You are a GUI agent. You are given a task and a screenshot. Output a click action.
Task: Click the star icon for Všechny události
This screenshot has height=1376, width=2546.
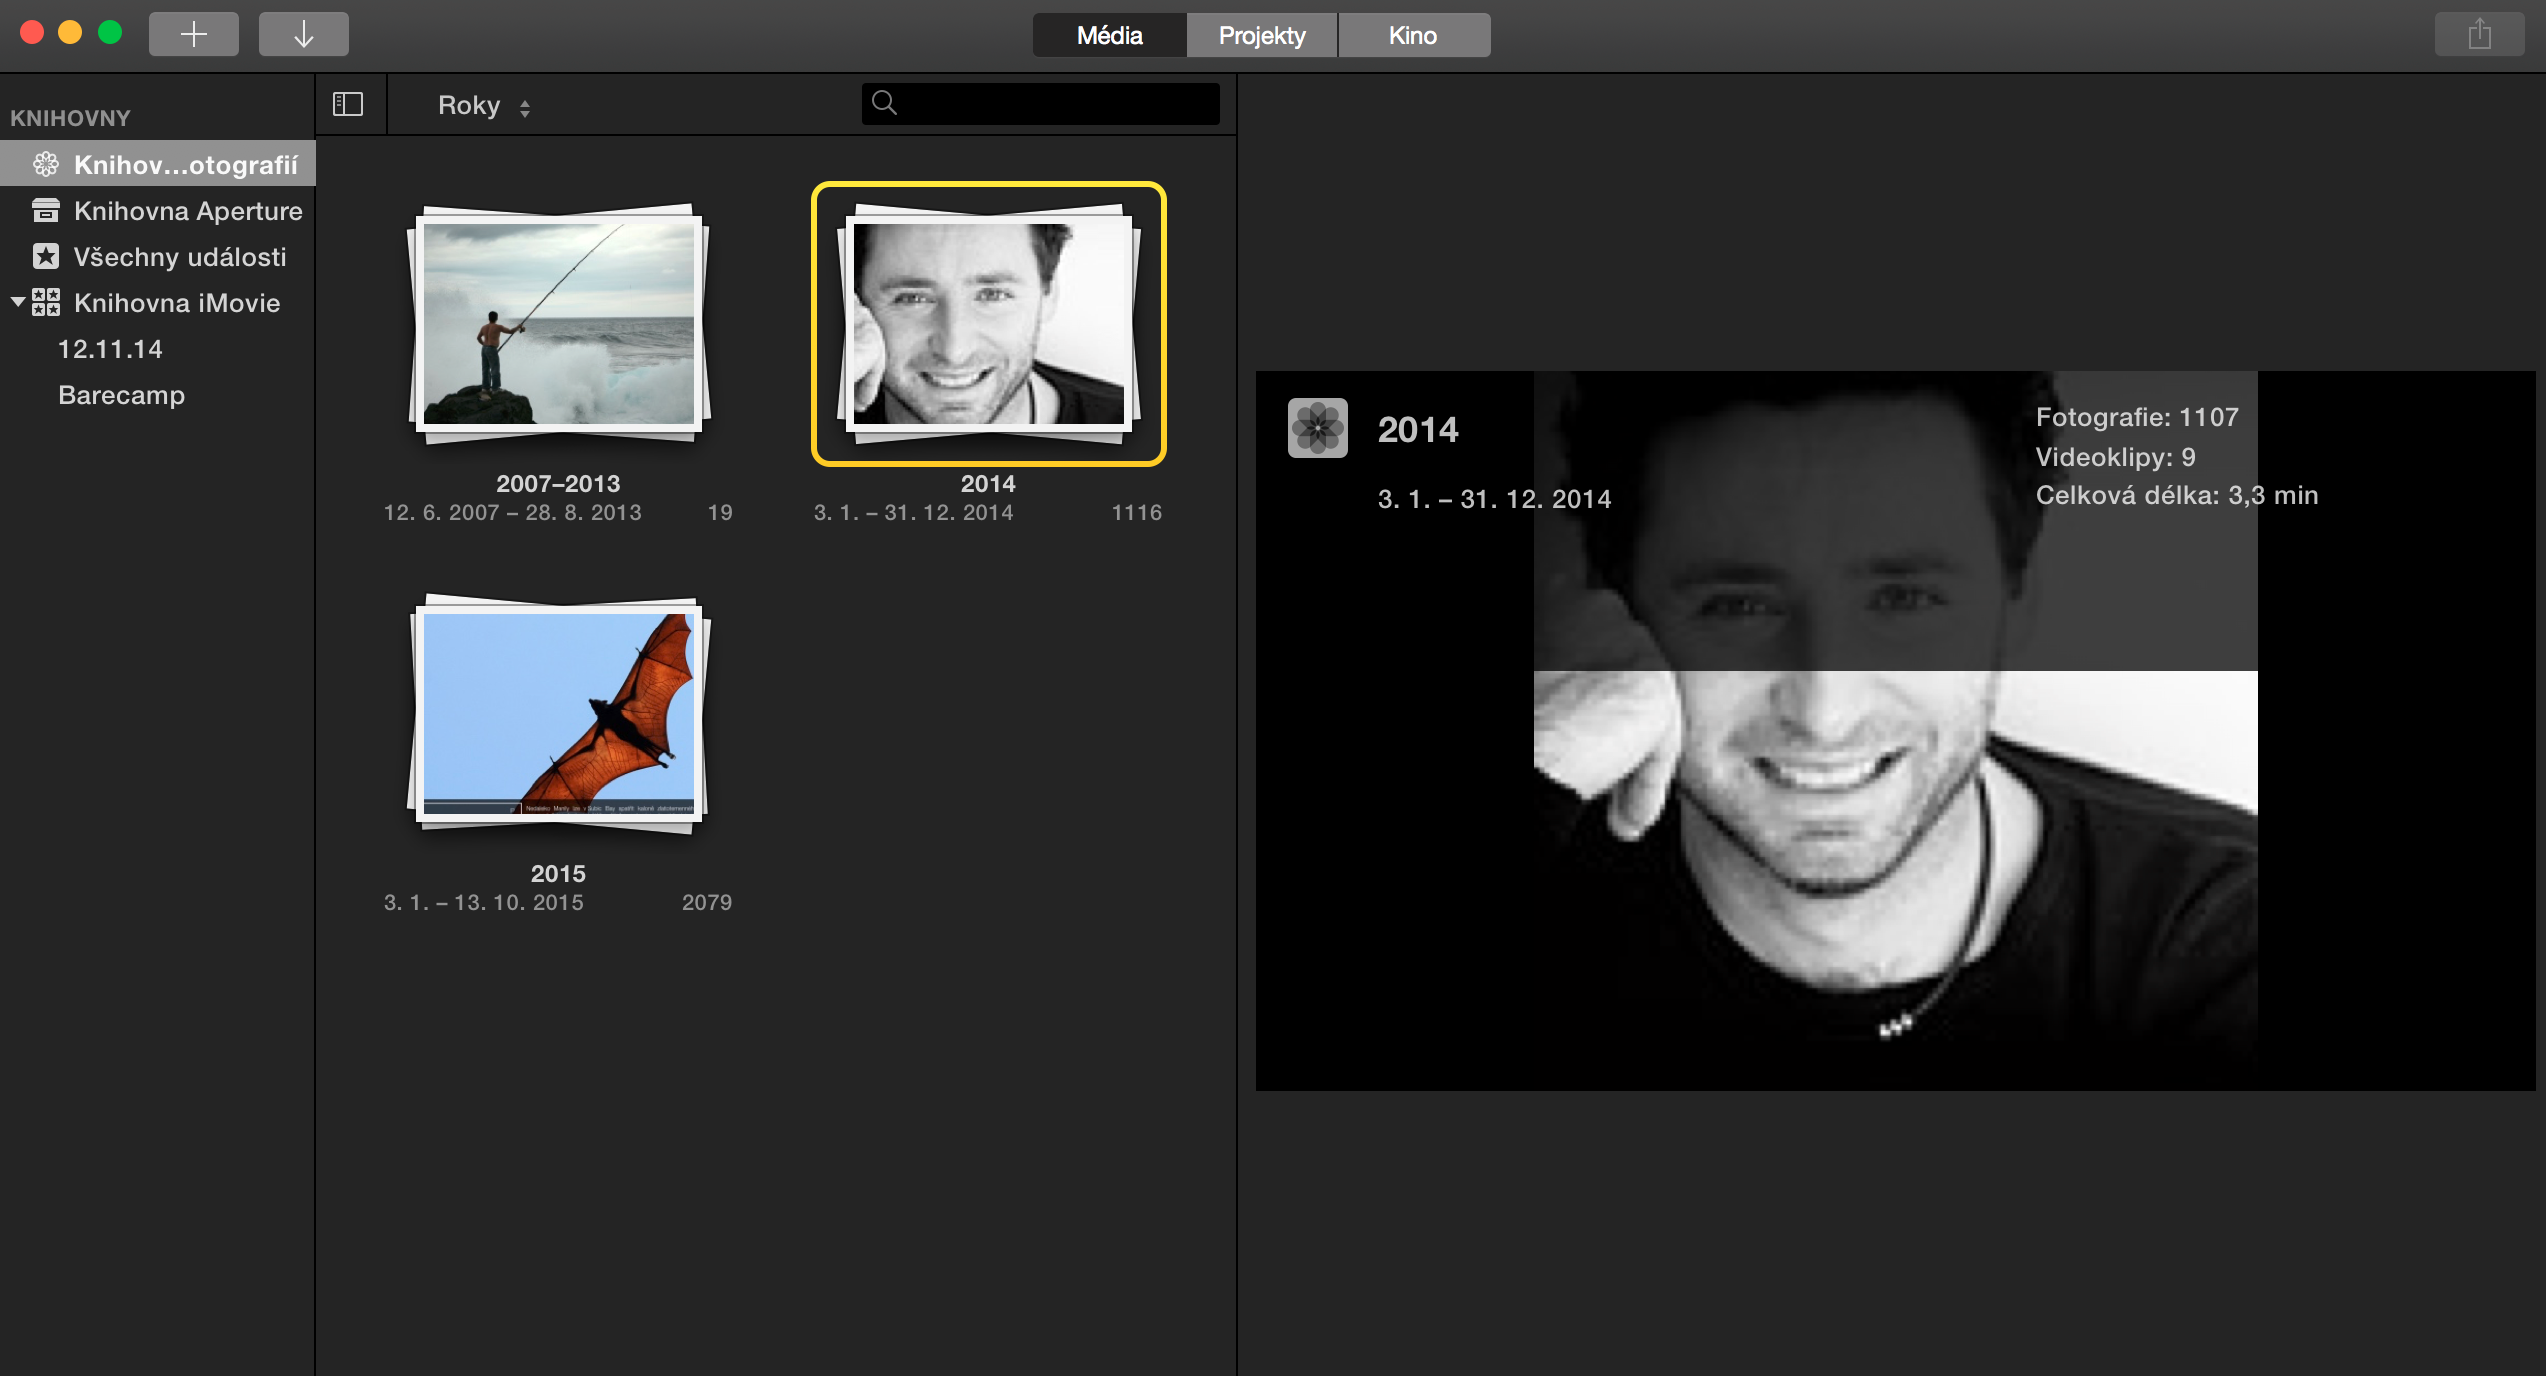point(46,256)
